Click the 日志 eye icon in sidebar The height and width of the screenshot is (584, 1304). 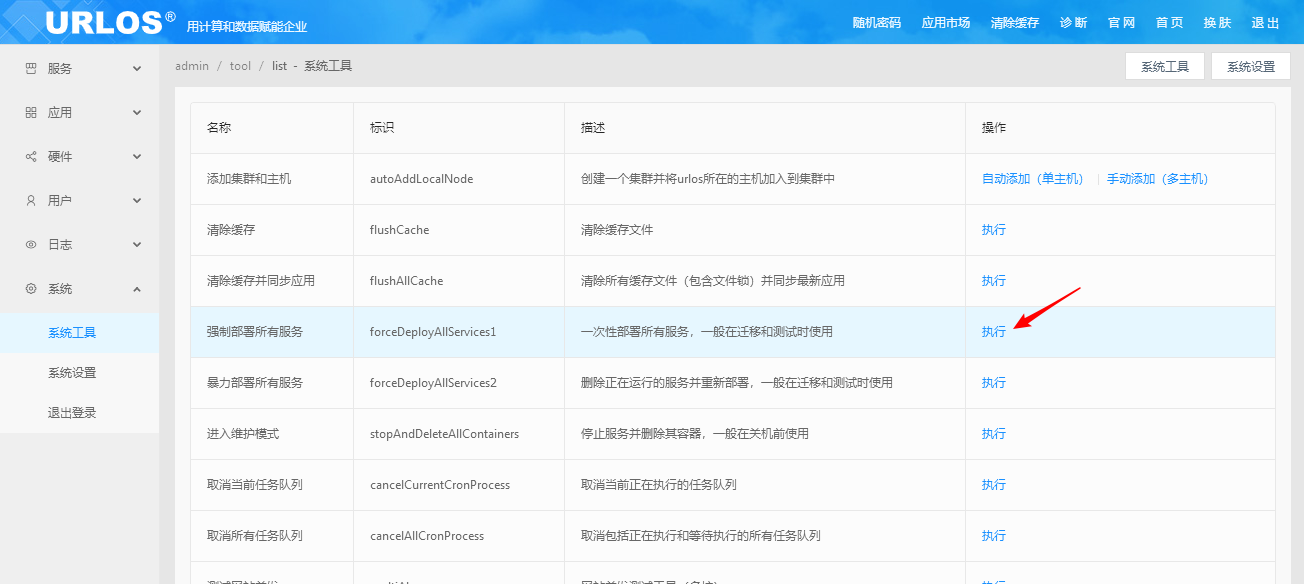pos(31,245)
